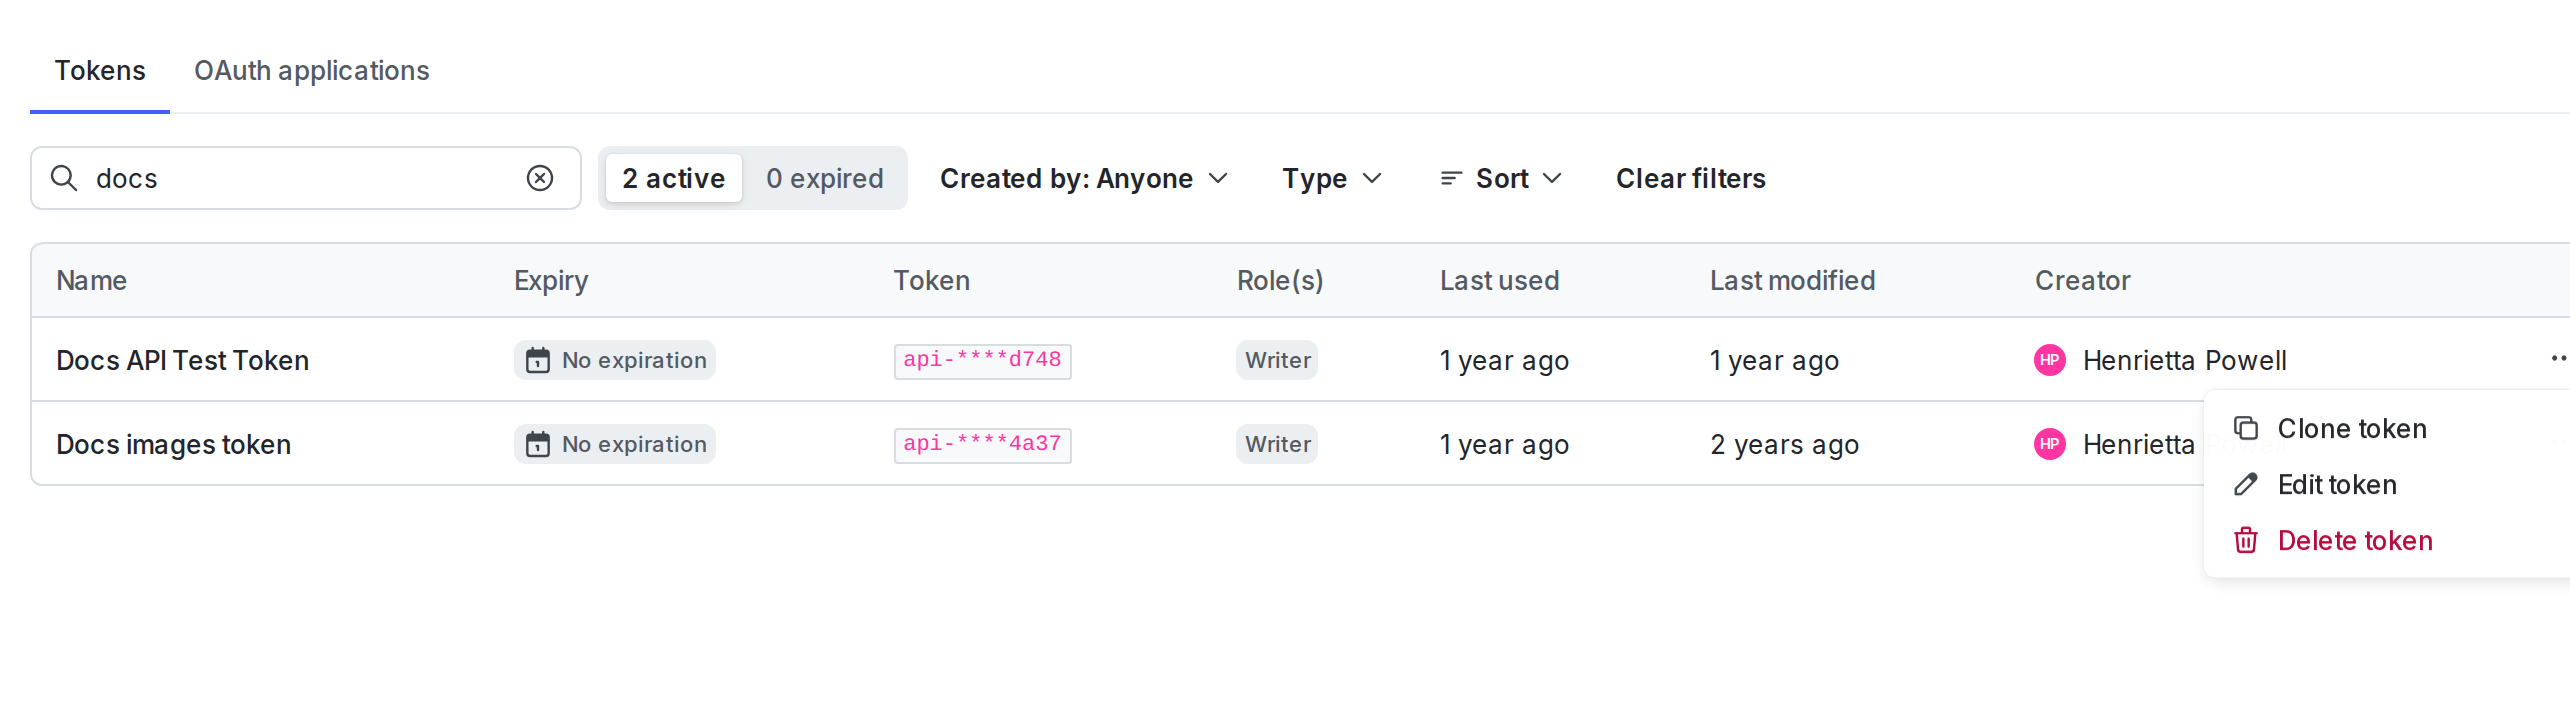Click calendar icon in Docs images token row

pos(538,444)
